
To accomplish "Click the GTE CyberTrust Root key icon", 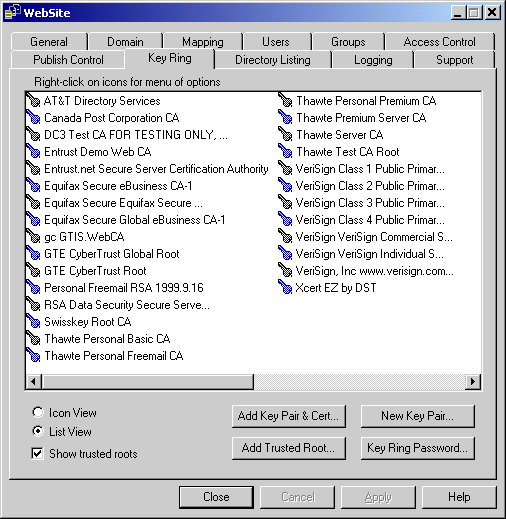I will point(33,270).
